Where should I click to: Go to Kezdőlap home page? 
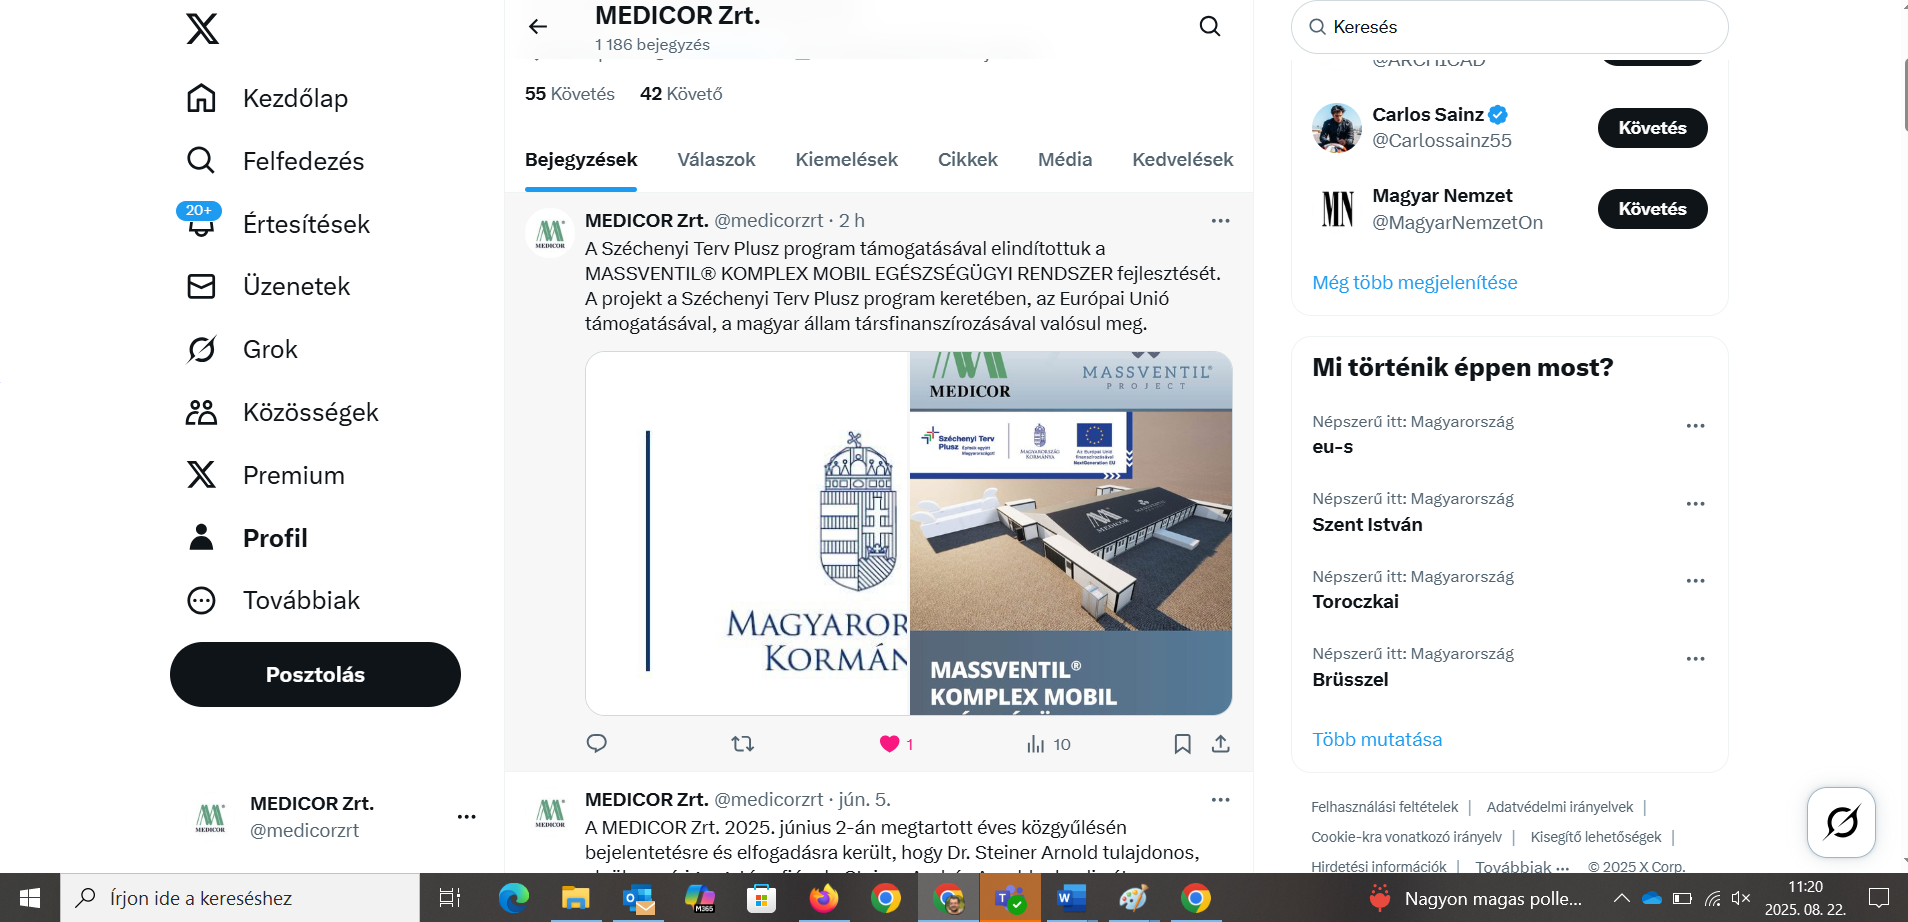267,98
